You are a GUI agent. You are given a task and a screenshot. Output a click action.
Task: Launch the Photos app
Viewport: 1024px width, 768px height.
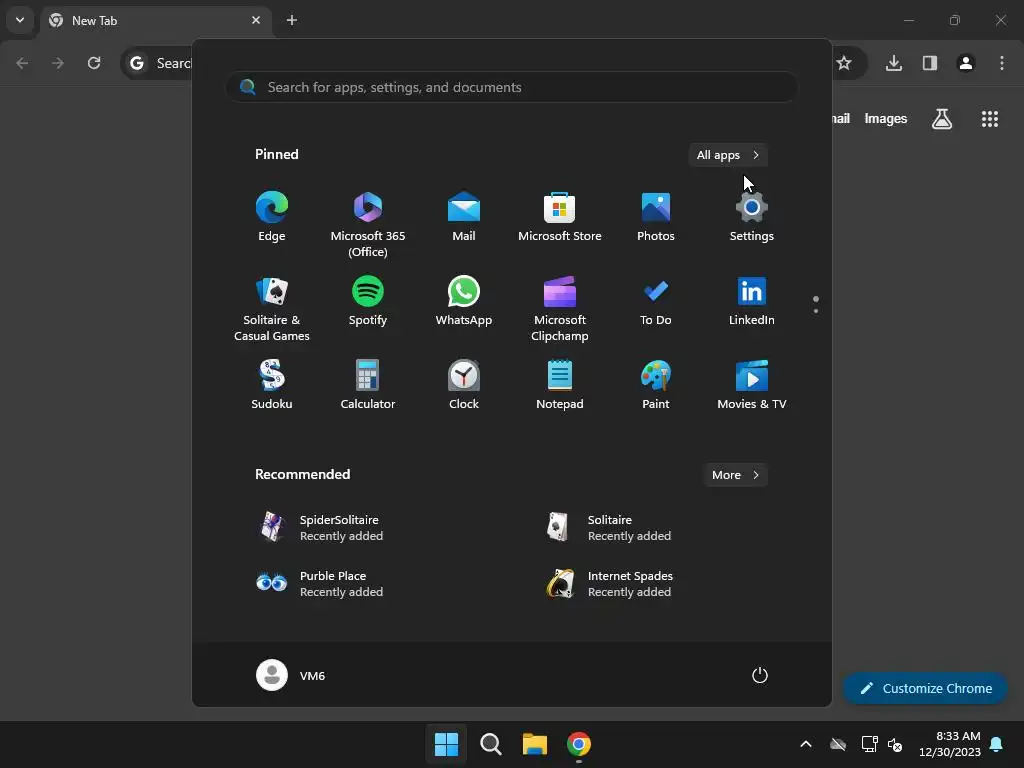coord(656,217)
